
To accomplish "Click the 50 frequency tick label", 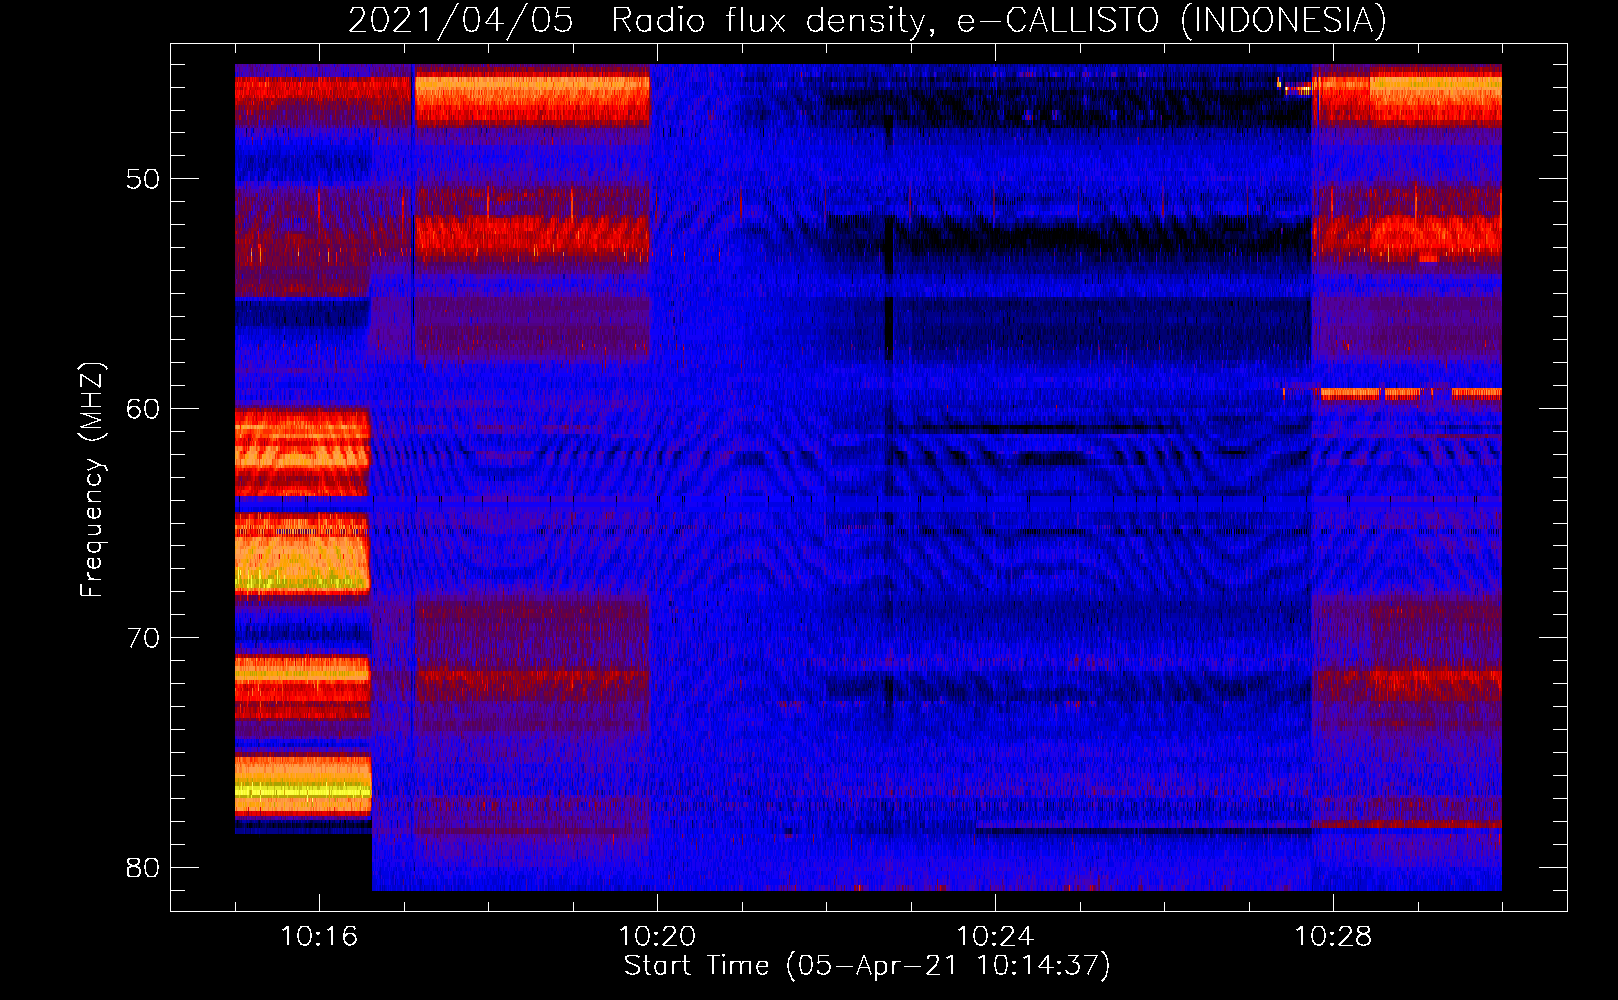I will tap(143, 179).
